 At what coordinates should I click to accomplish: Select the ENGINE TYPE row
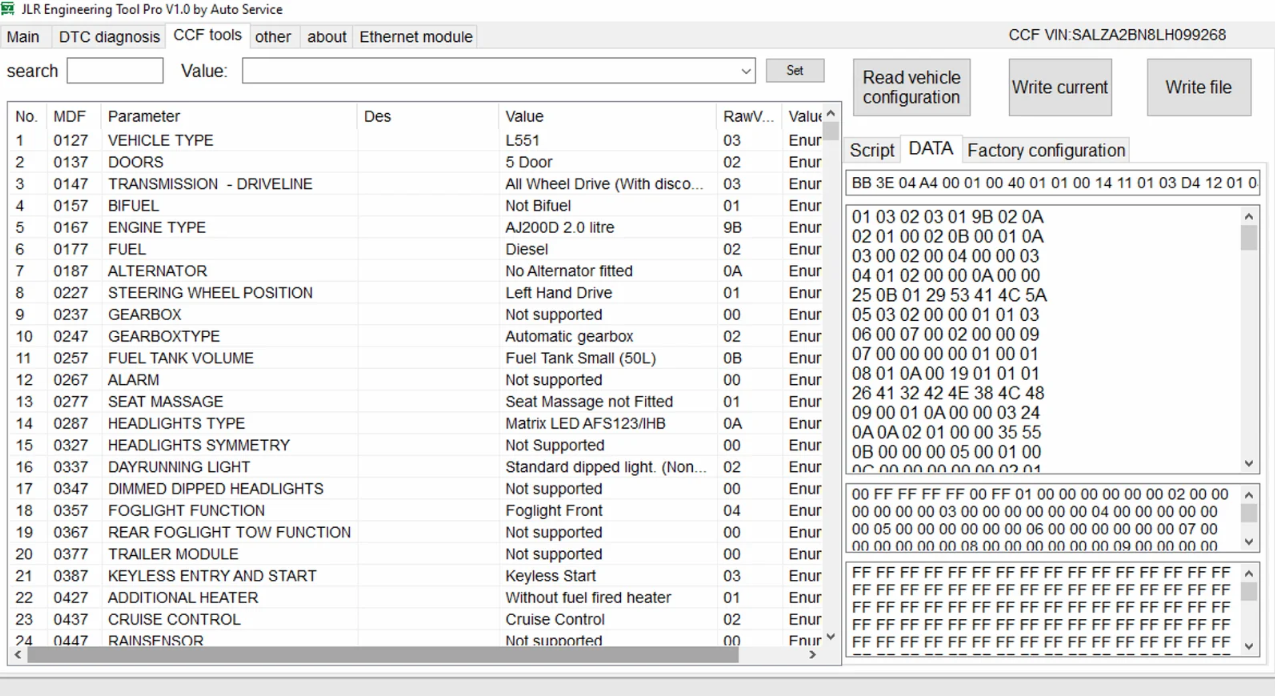(415, 228)
